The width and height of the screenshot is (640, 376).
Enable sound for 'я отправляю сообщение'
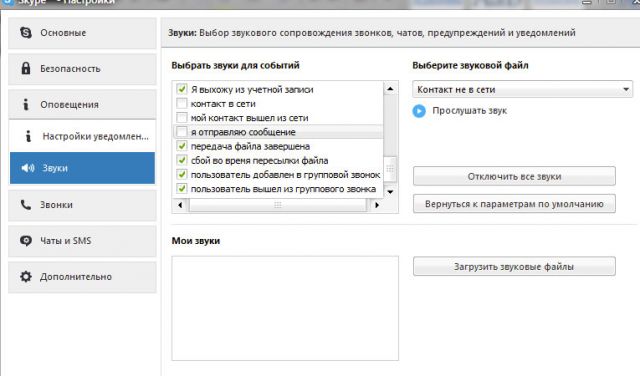pyautogui.click(x=182, y=132)
